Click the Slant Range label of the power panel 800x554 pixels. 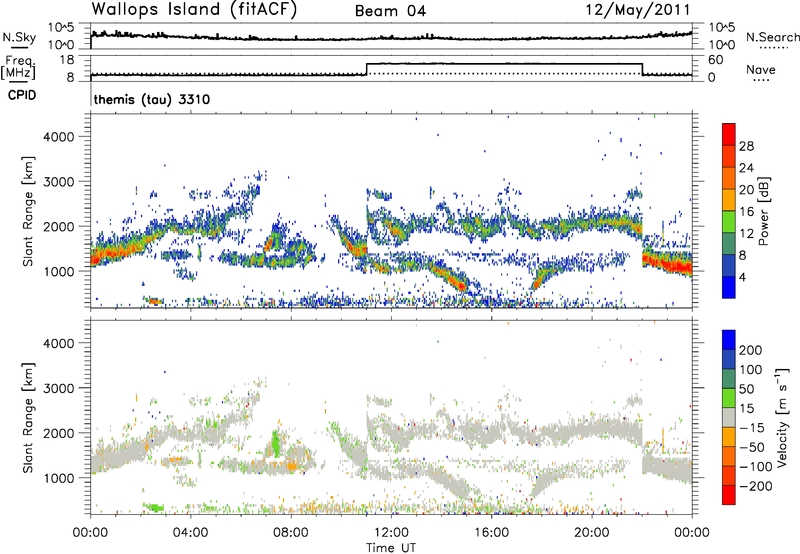(28, 211)
